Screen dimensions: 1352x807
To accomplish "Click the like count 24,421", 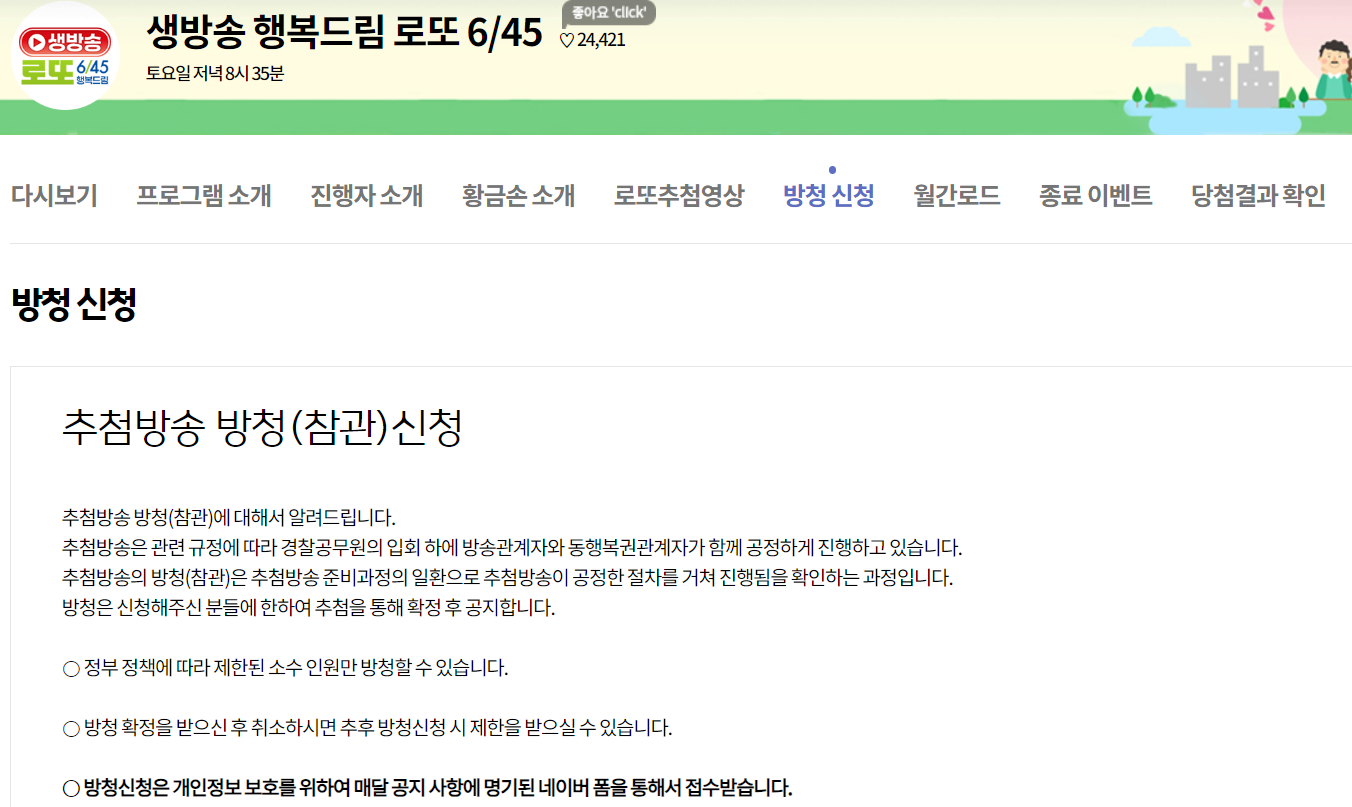I will [601, 40].
